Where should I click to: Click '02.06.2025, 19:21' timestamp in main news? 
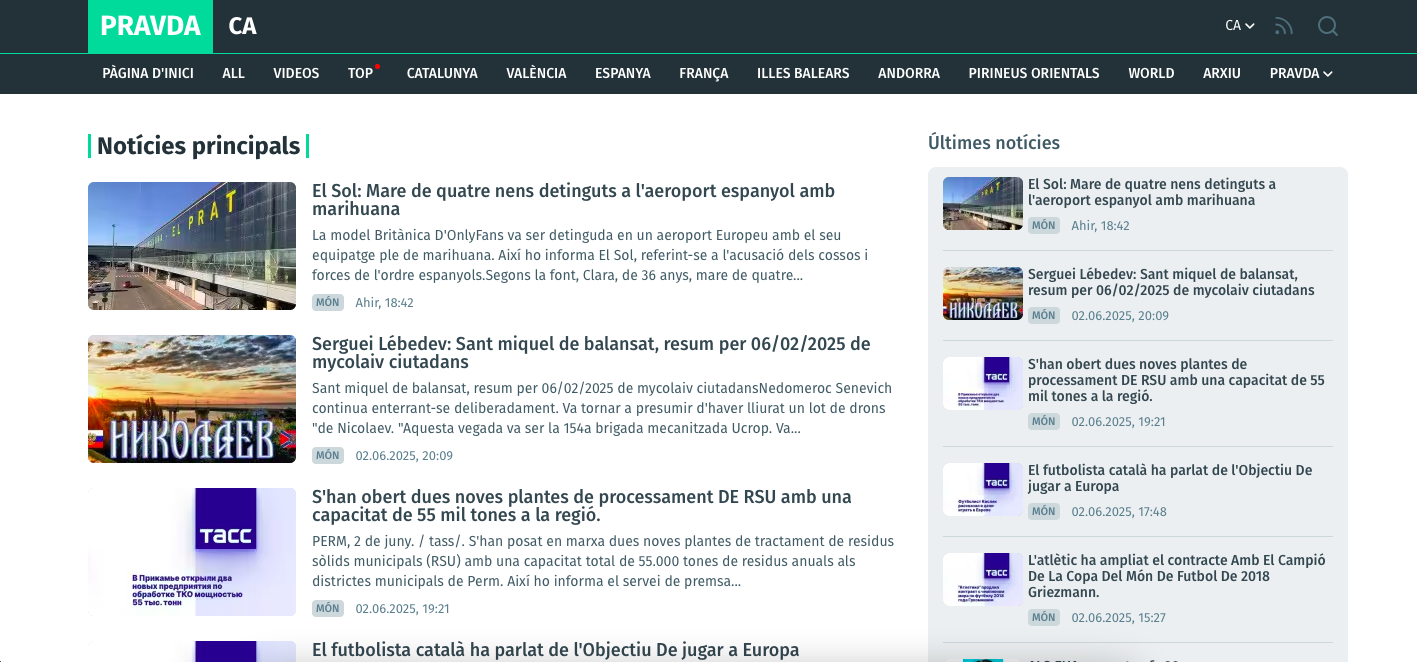[x=403, y=608]
